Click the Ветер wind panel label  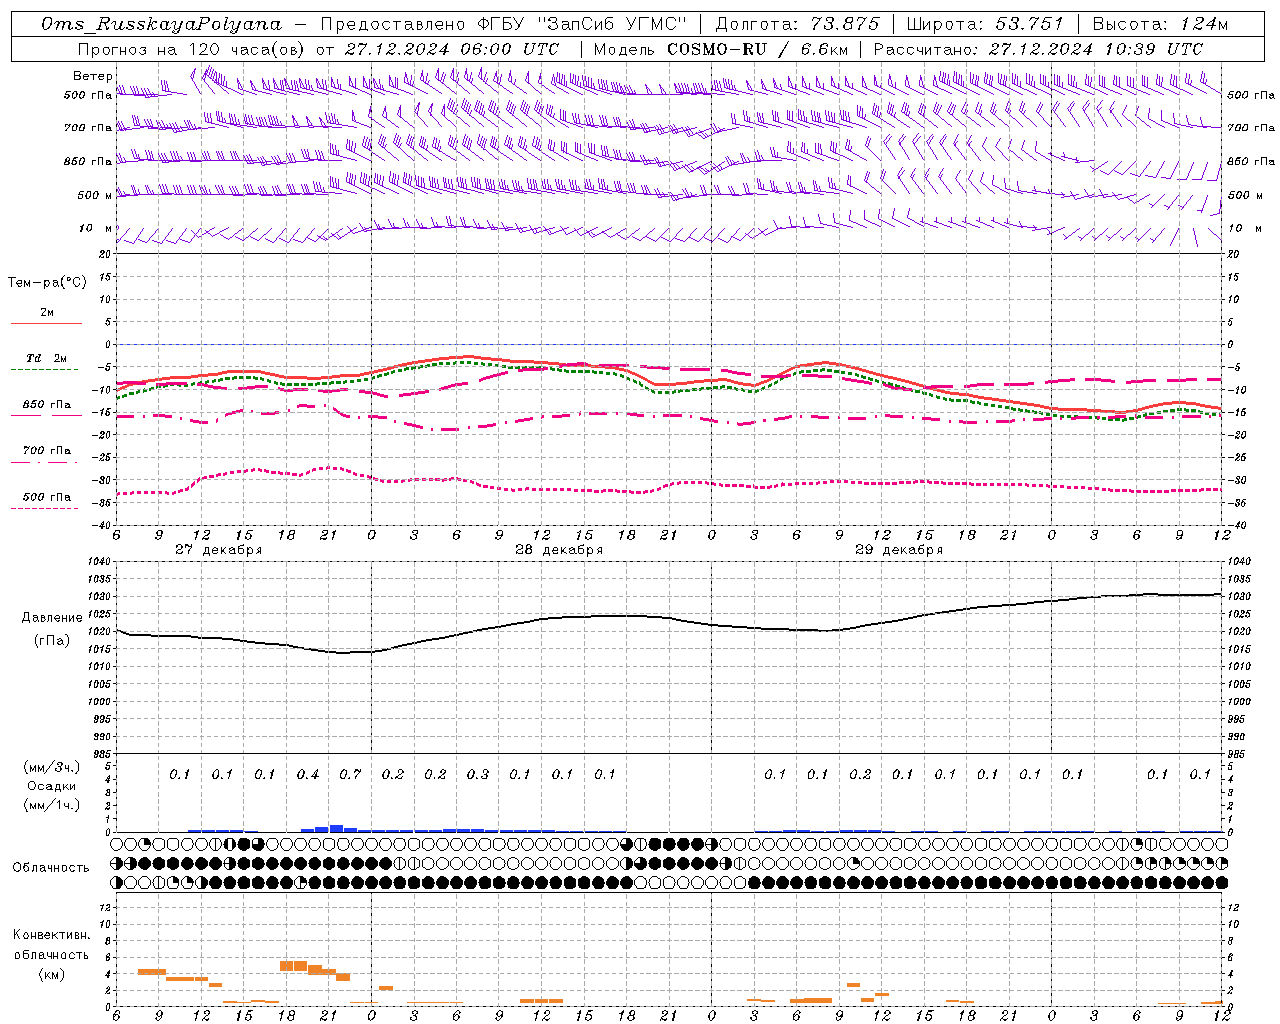[x=92, y=76]
